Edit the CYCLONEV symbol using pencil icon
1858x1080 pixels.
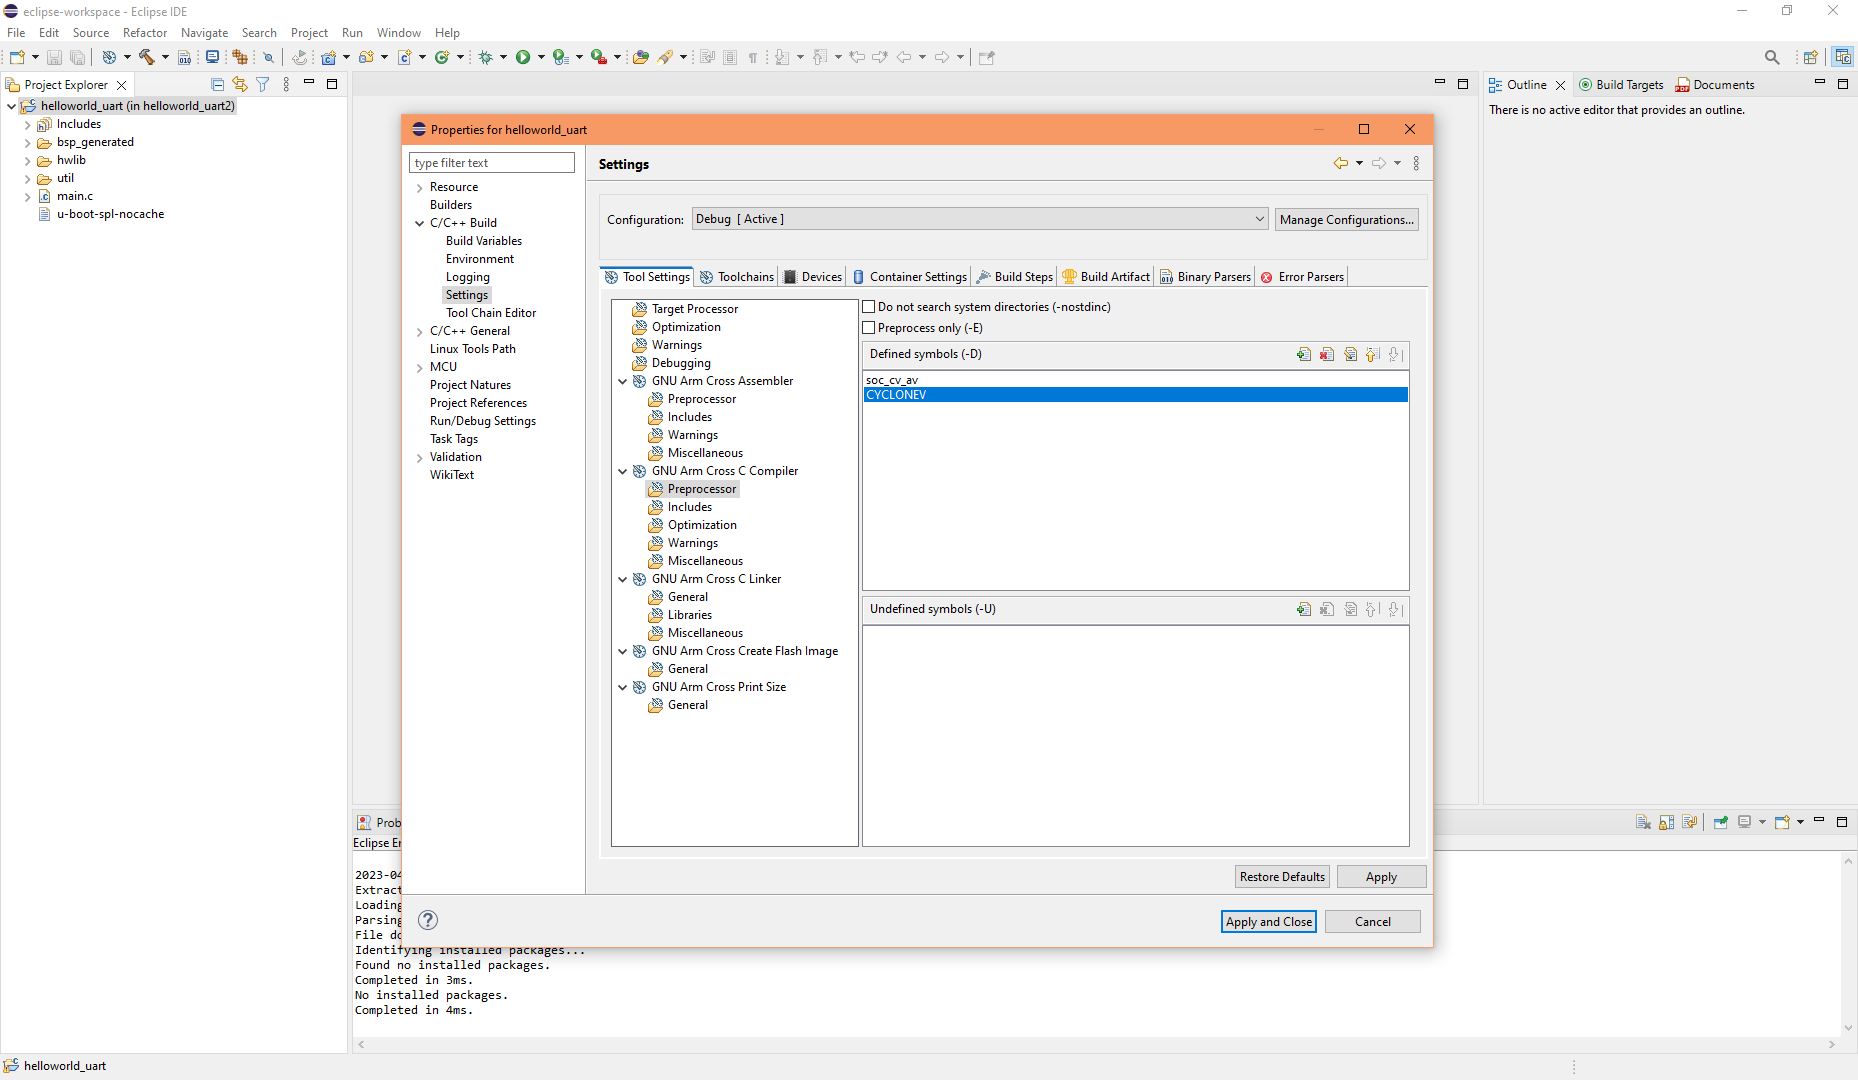coord(1350,354)
